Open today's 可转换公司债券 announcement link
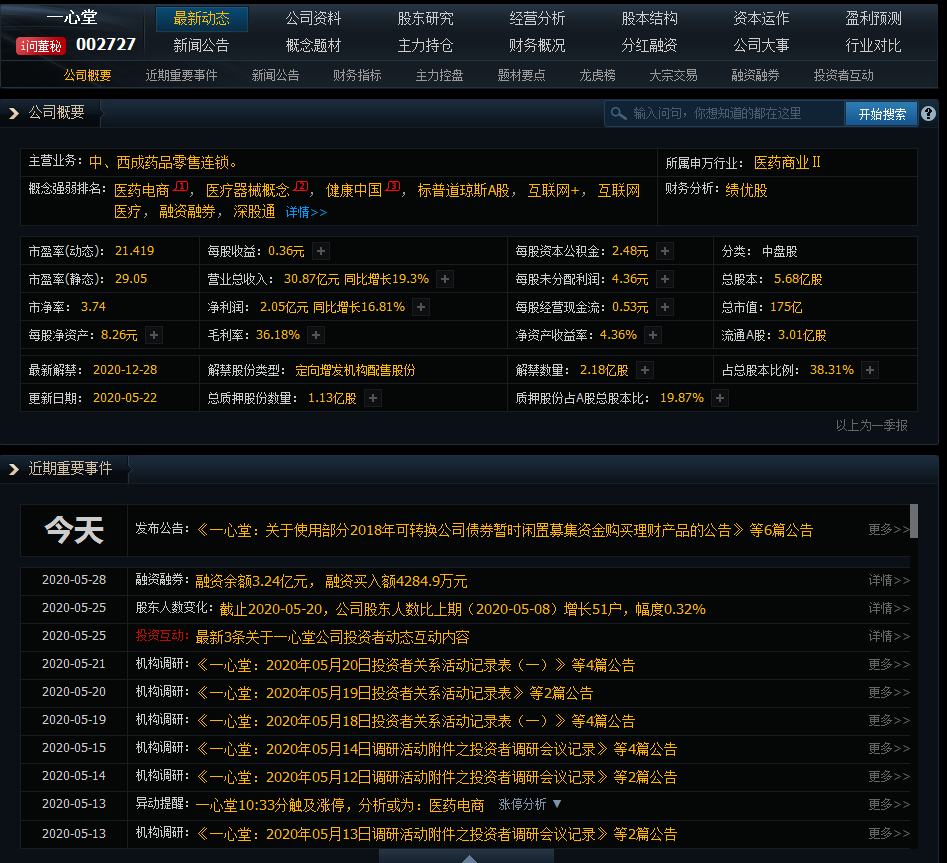The width and height of the screenshot is (947, 863). (504, 530)
